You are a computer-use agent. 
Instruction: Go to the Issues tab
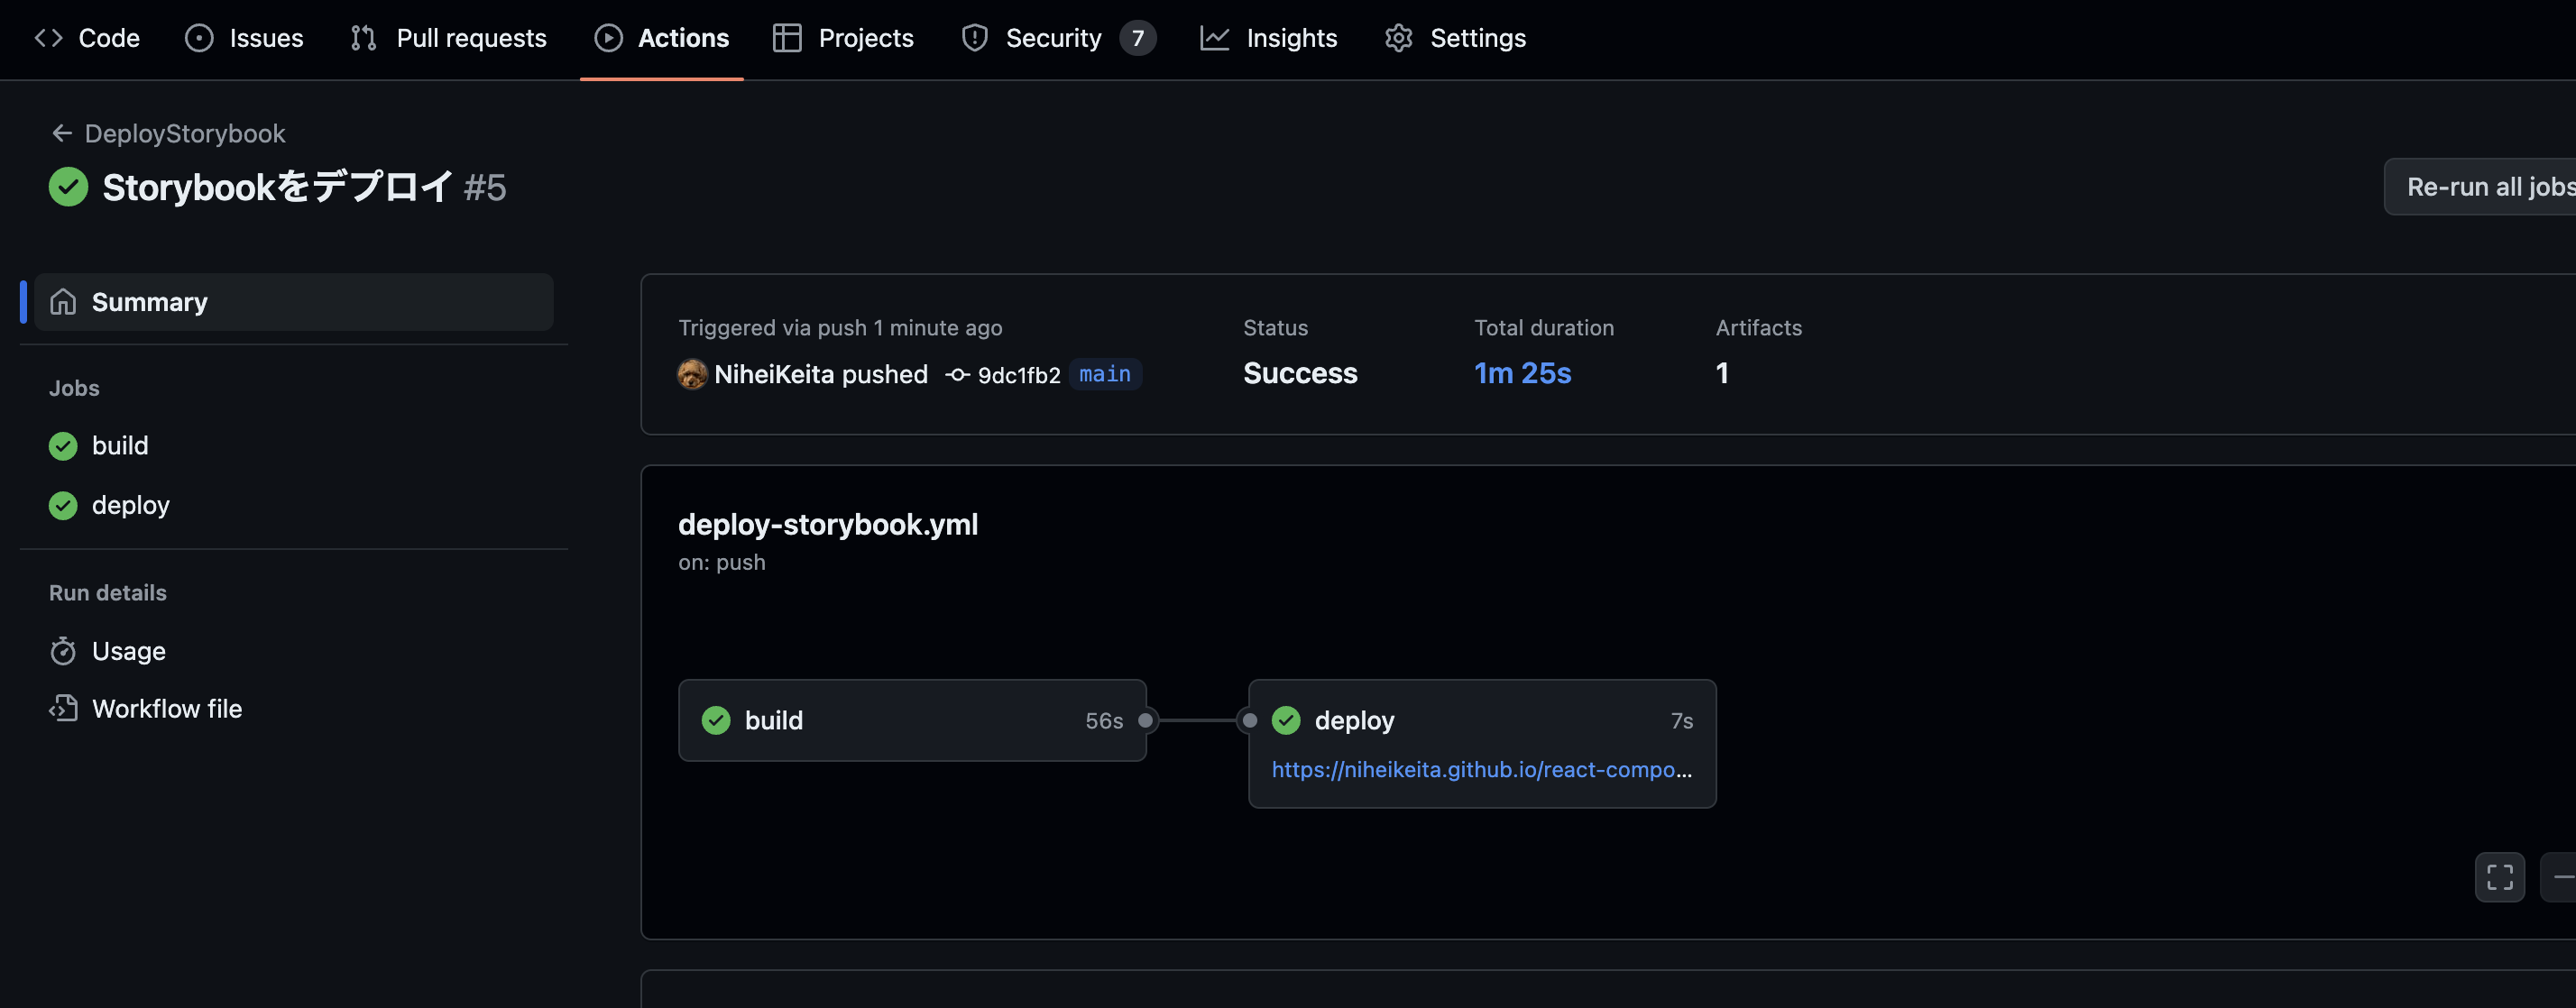click(x=244, y=38)
